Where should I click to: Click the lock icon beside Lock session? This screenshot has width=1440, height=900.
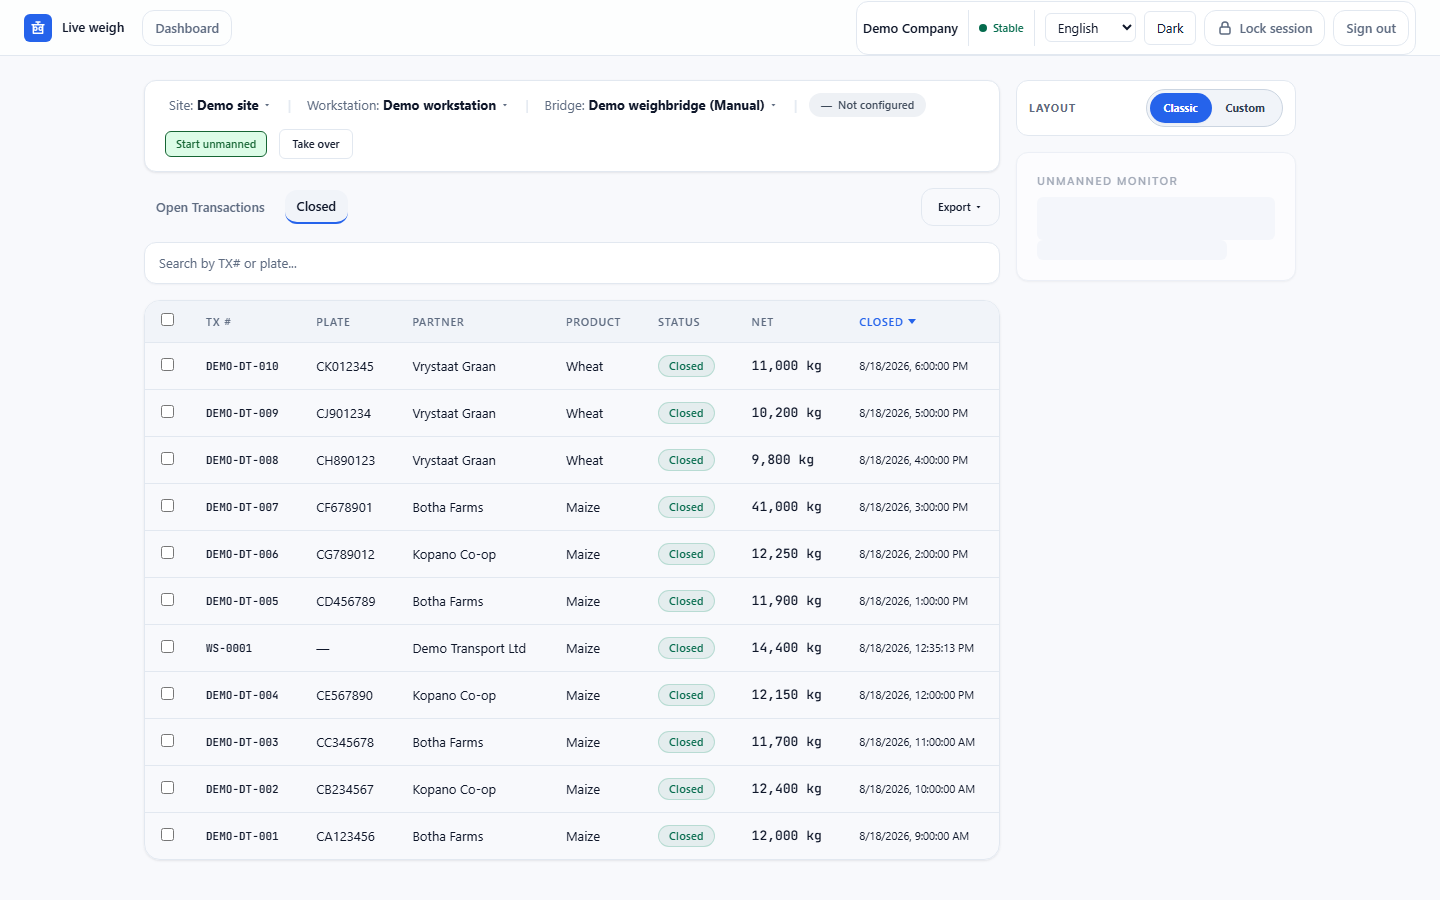click(1225, 28)
